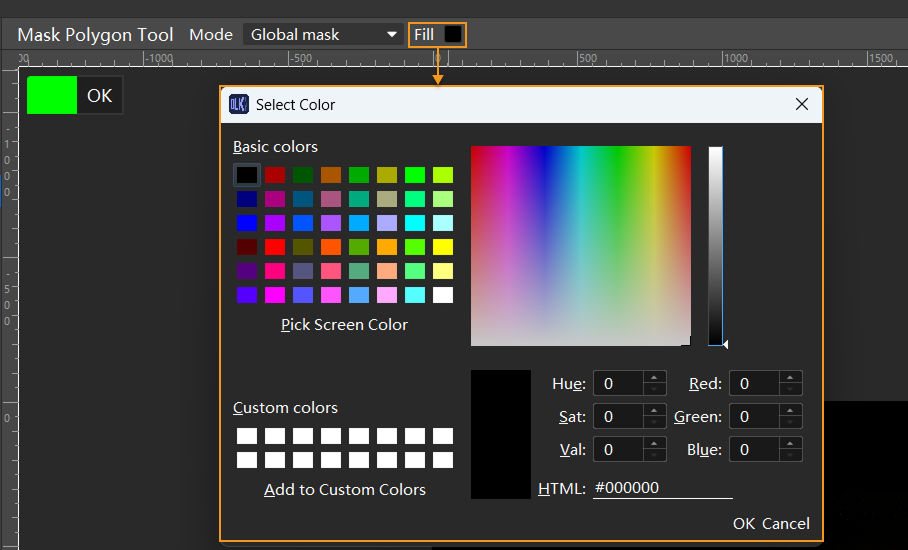The width and height of the screenshot is (908, 550).
Task: Click the HTML hex color field
Action: (x=662, y=488)
